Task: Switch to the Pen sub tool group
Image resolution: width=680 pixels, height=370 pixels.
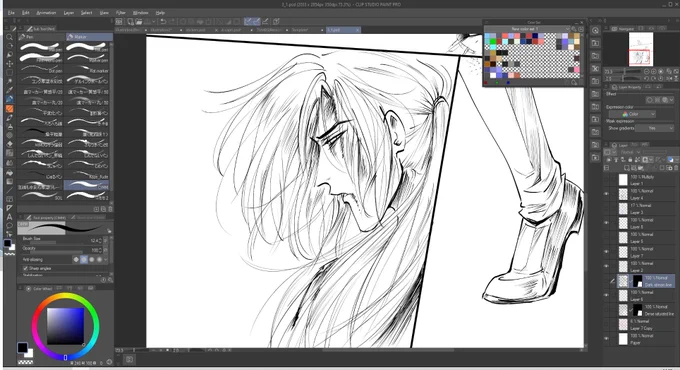Action: (x=42, y=37)
